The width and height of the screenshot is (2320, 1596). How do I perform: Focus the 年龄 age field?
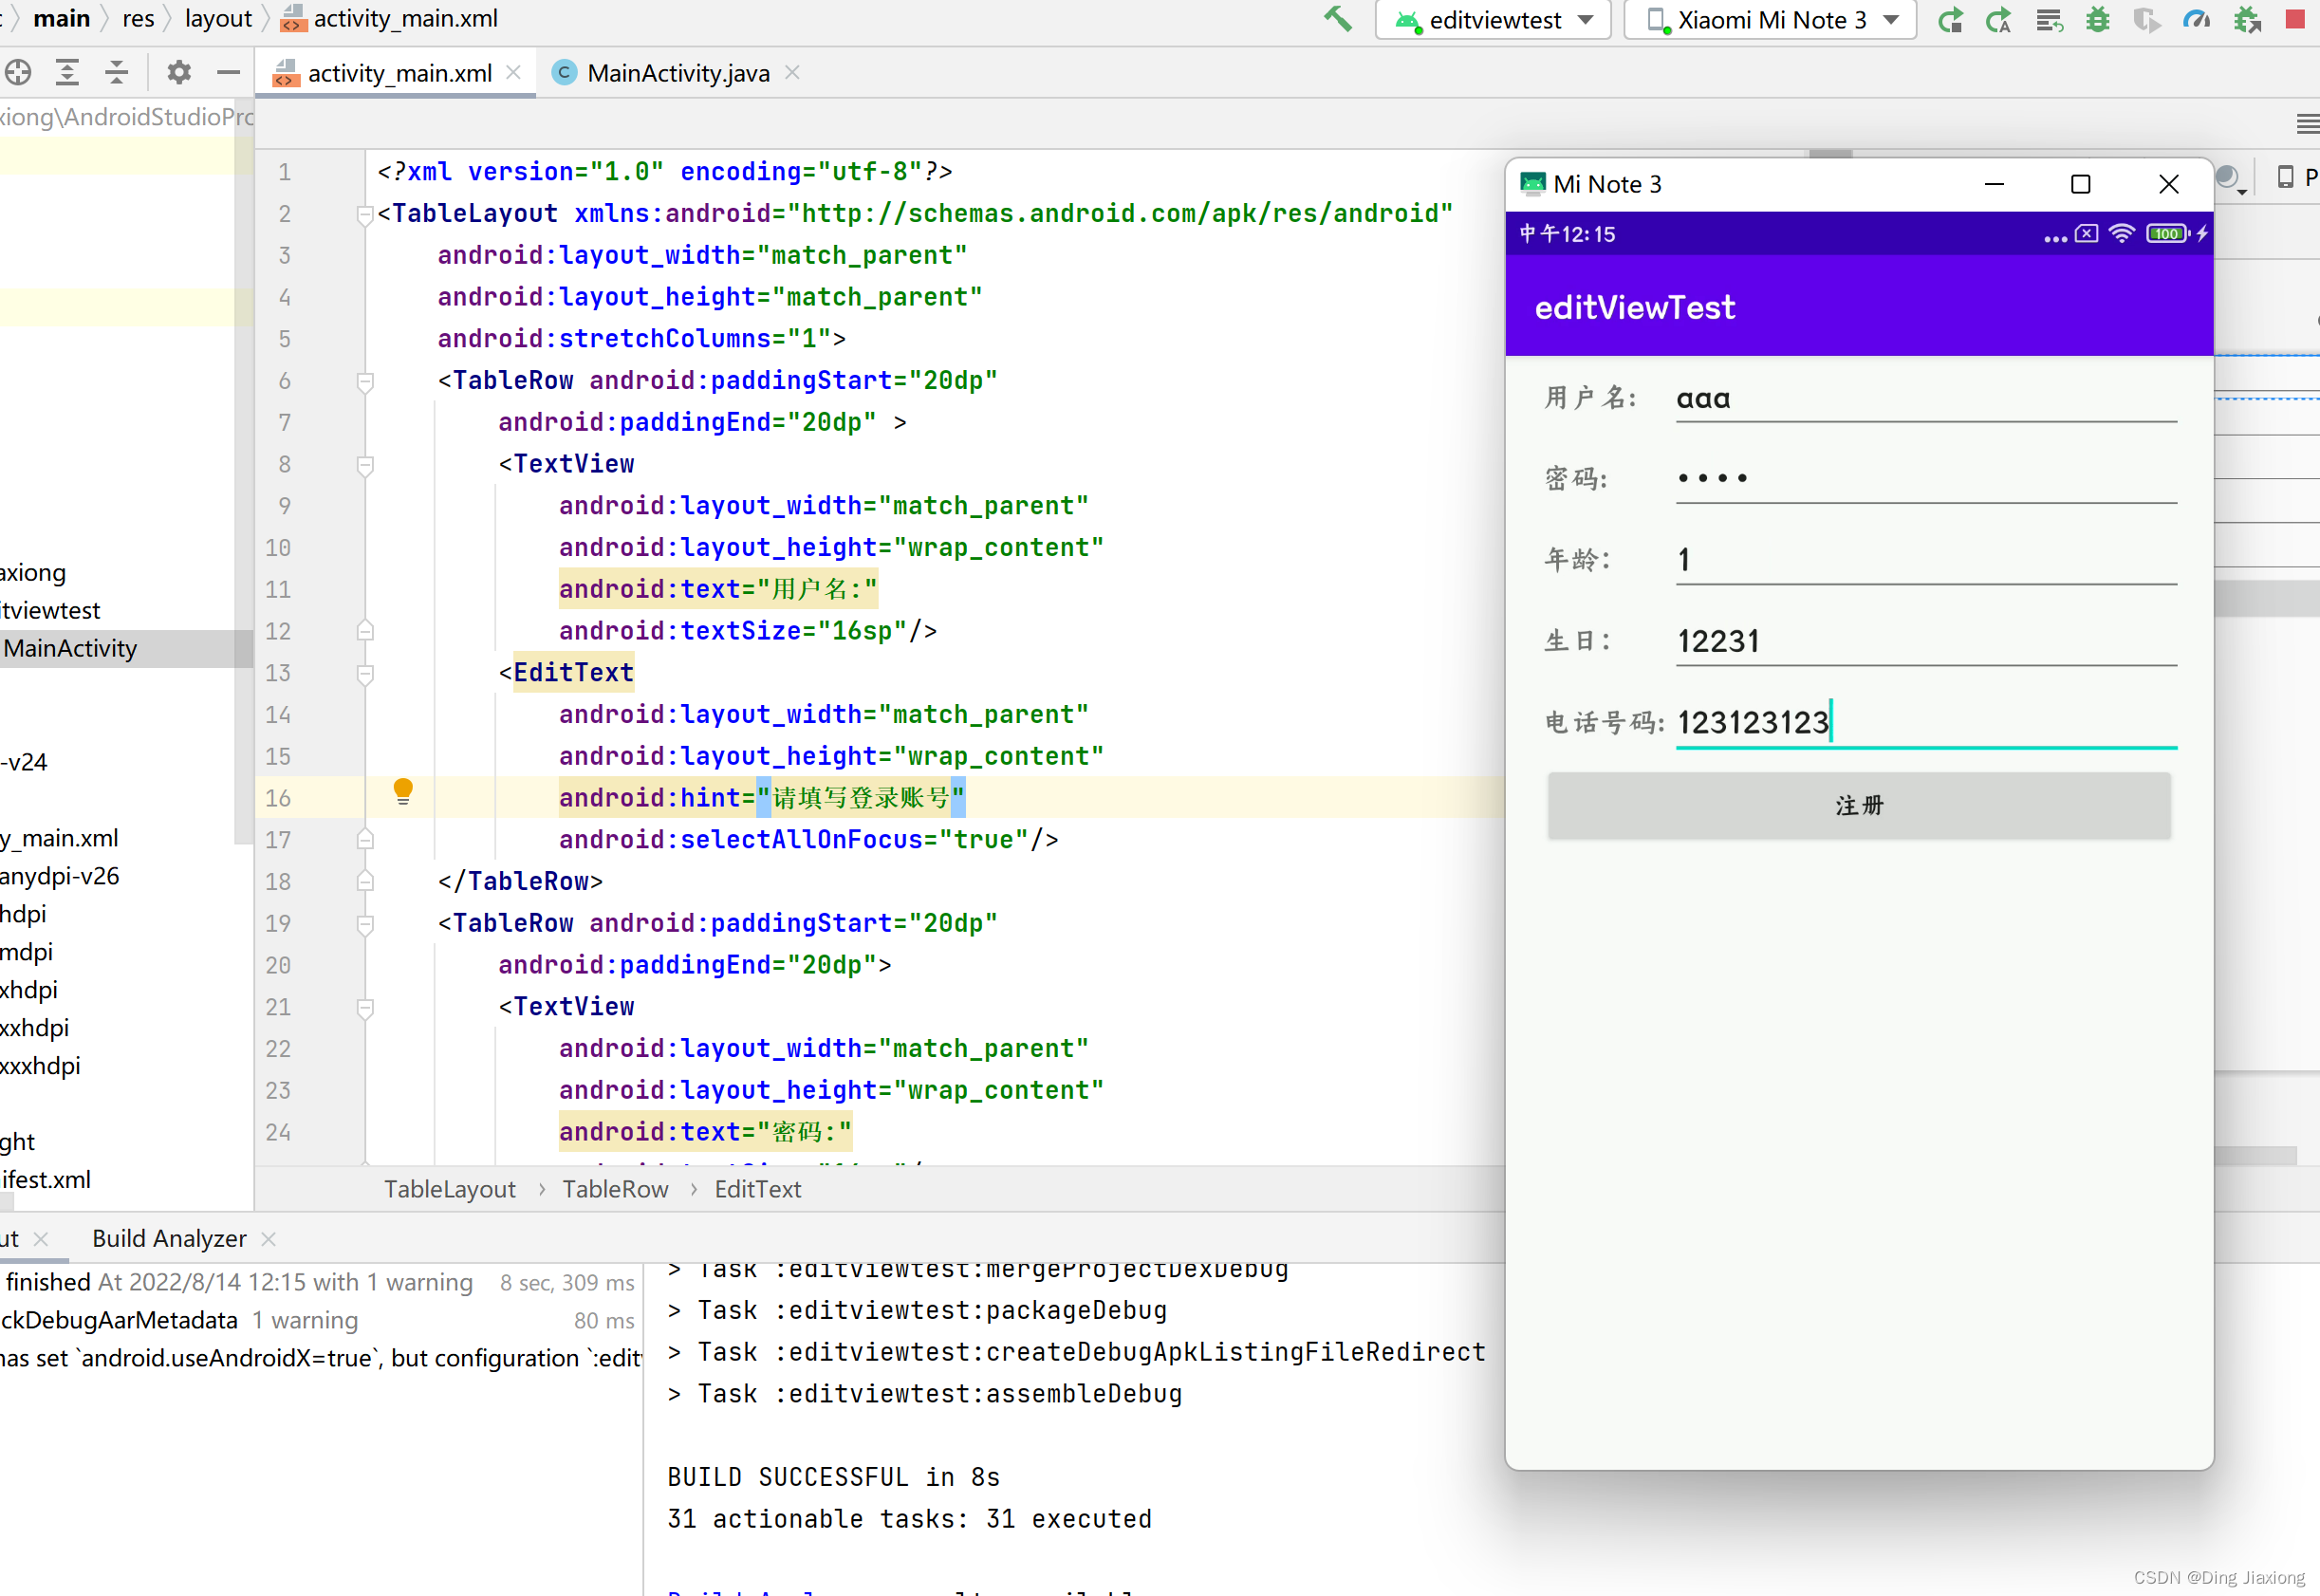tap(1926, 559)
